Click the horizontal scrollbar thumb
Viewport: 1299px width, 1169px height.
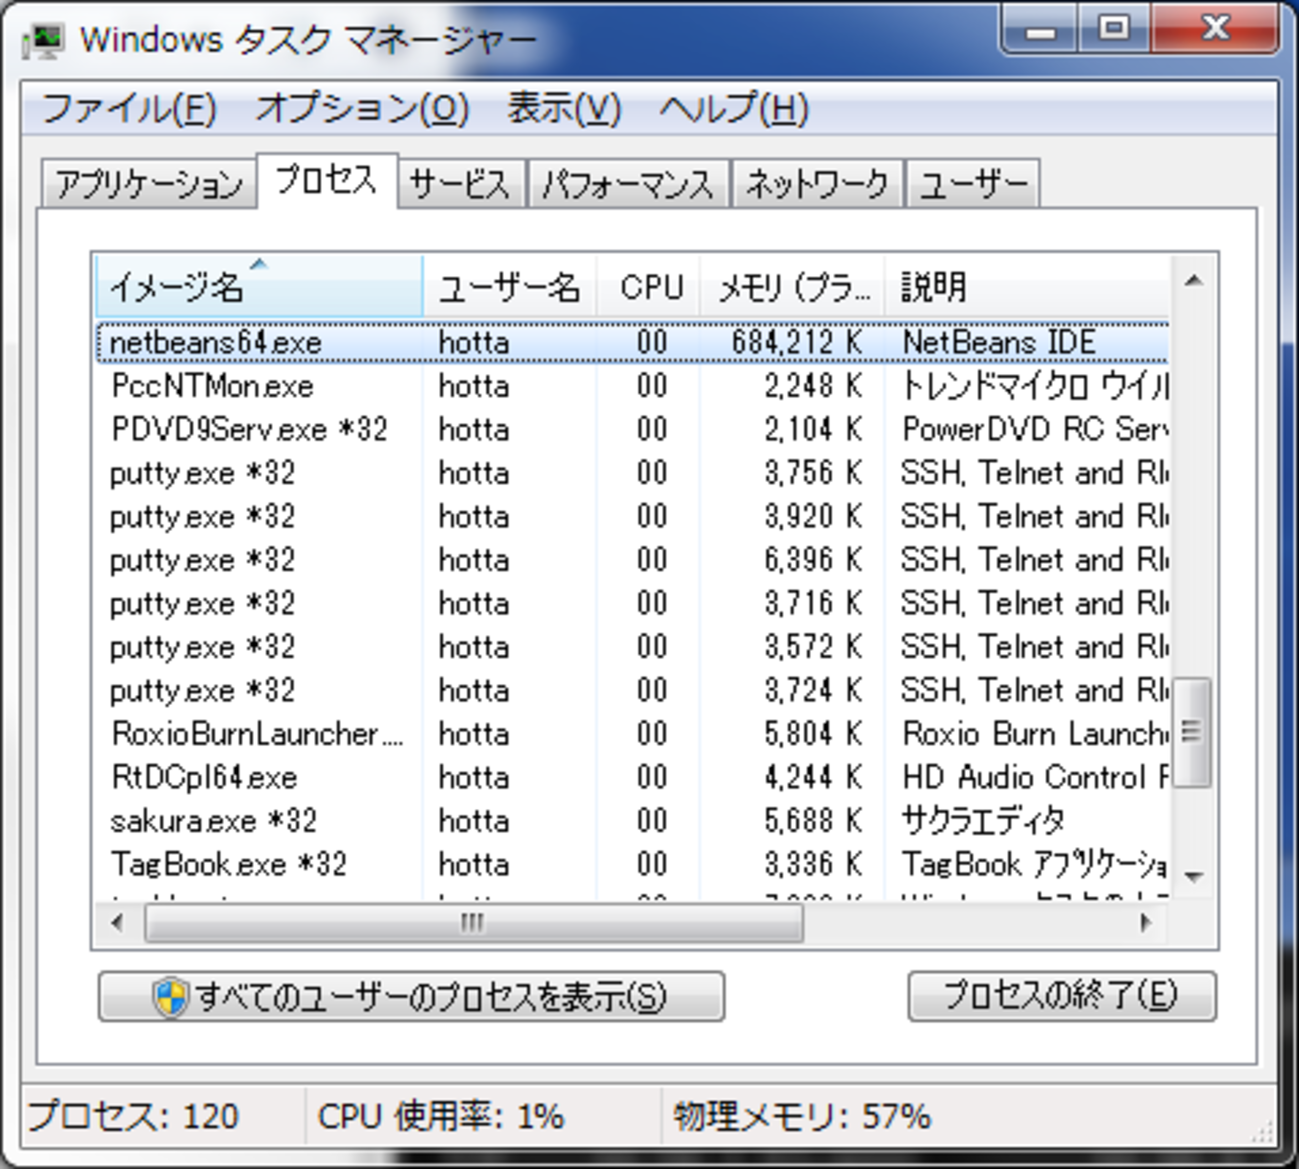click(x=474, y=922)
